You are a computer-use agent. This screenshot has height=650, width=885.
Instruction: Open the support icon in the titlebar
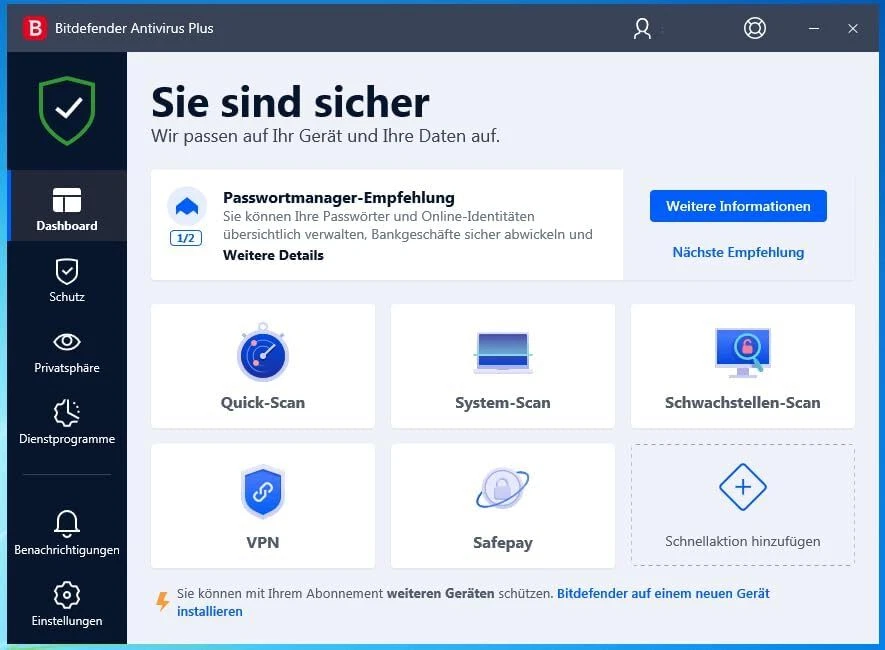754,28
